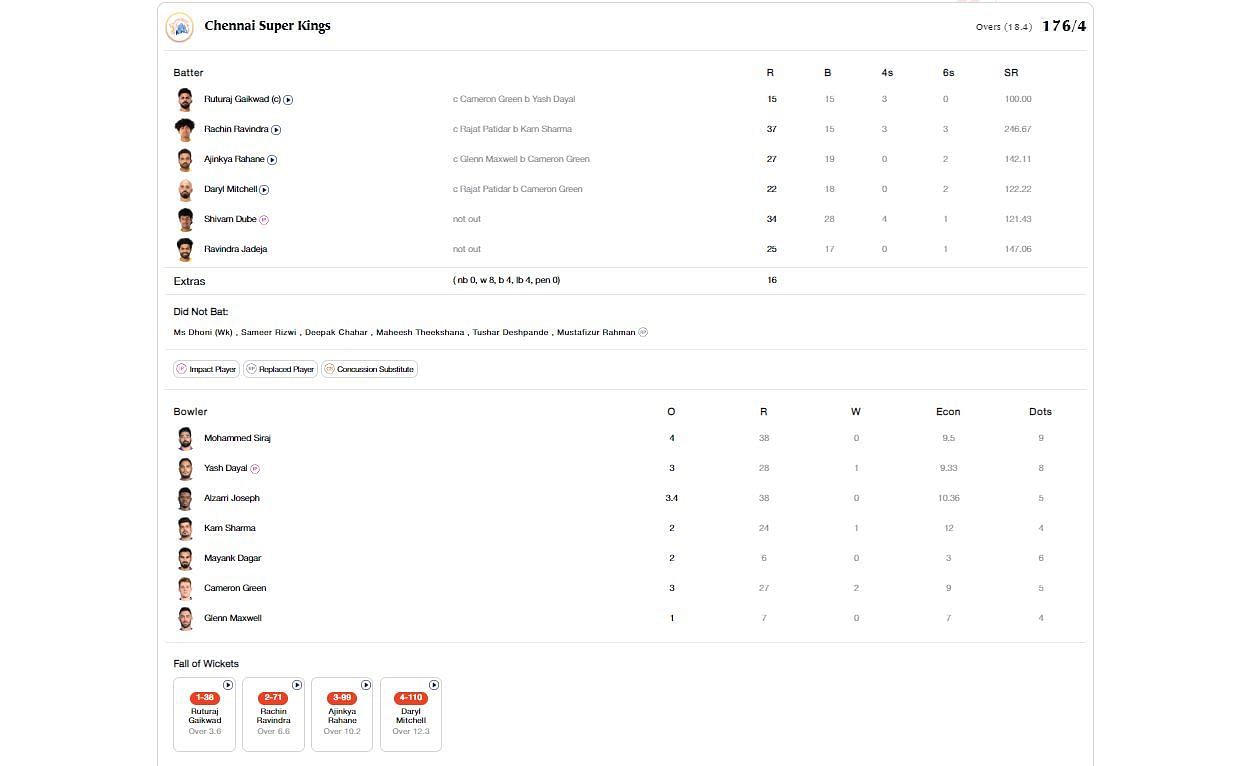Open Ravindra Jadeja batter name
Image resolution: width=1252 pixels, height=766 pixels.
(x=235, y=250)
